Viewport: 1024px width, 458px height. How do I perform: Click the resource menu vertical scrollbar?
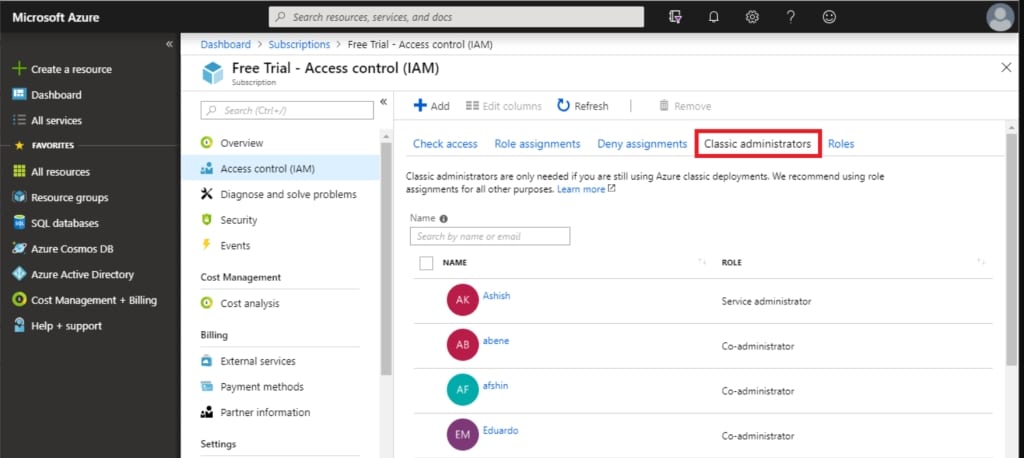tap(386, 258)
